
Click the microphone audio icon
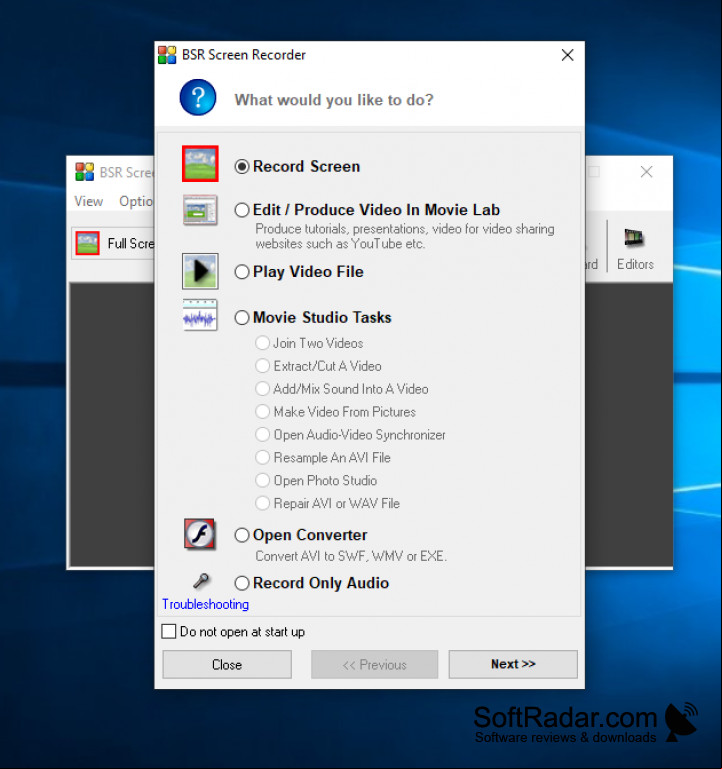pos(201,581)
